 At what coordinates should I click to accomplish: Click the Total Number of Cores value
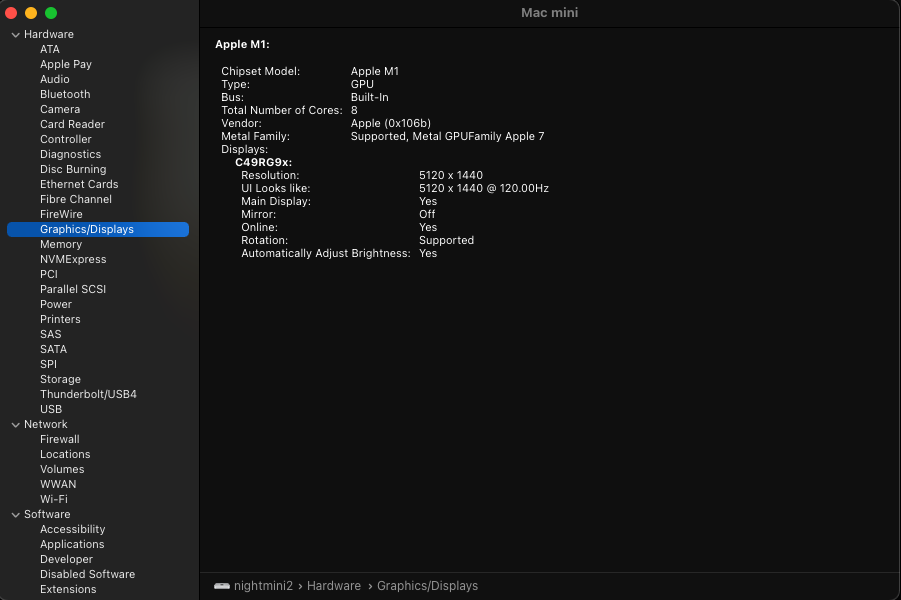coord(354,110)
